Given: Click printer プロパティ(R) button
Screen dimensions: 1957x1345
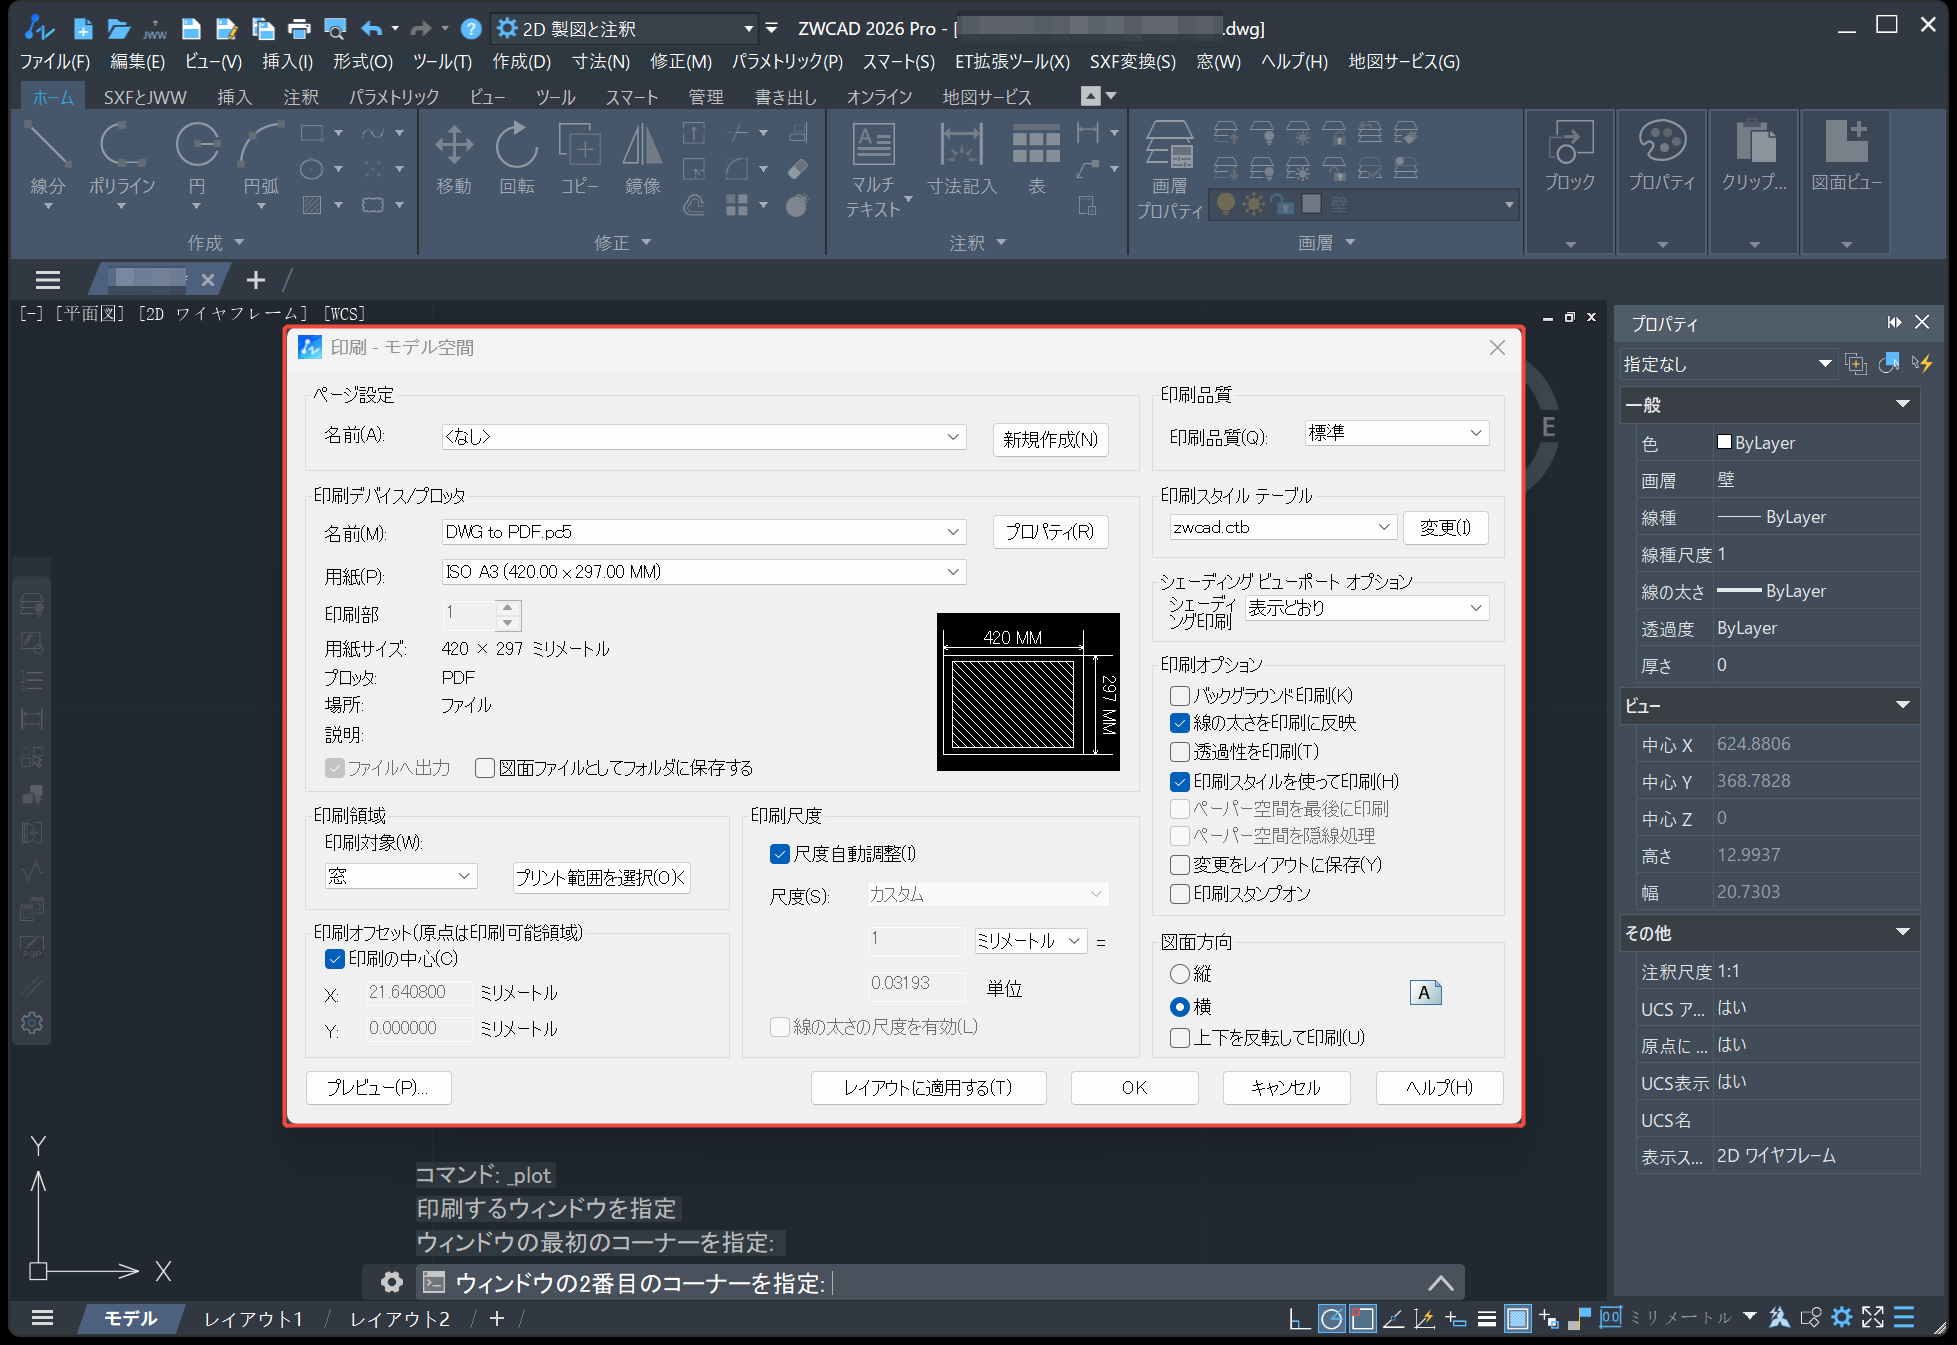Looking at the screenshot, I should pyautogui.click(x=1050, y=532).
